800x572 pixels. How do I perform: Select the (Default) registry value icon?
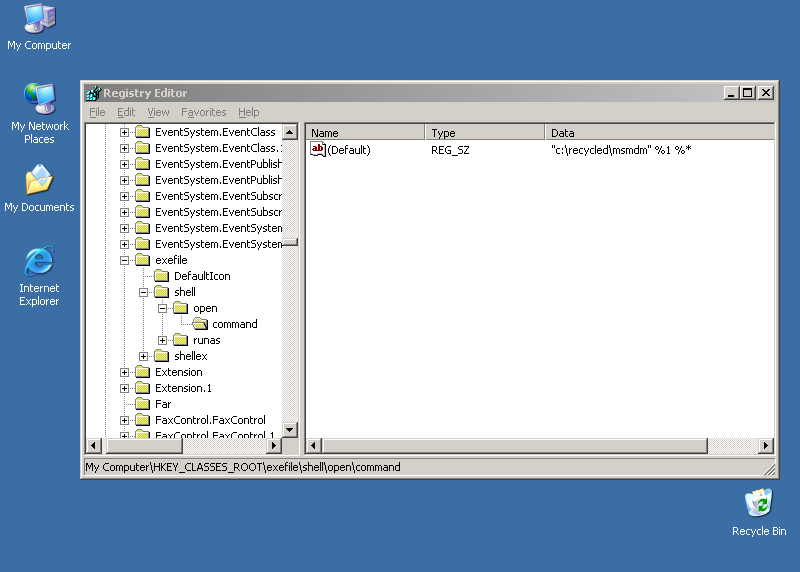coord(319,149)
